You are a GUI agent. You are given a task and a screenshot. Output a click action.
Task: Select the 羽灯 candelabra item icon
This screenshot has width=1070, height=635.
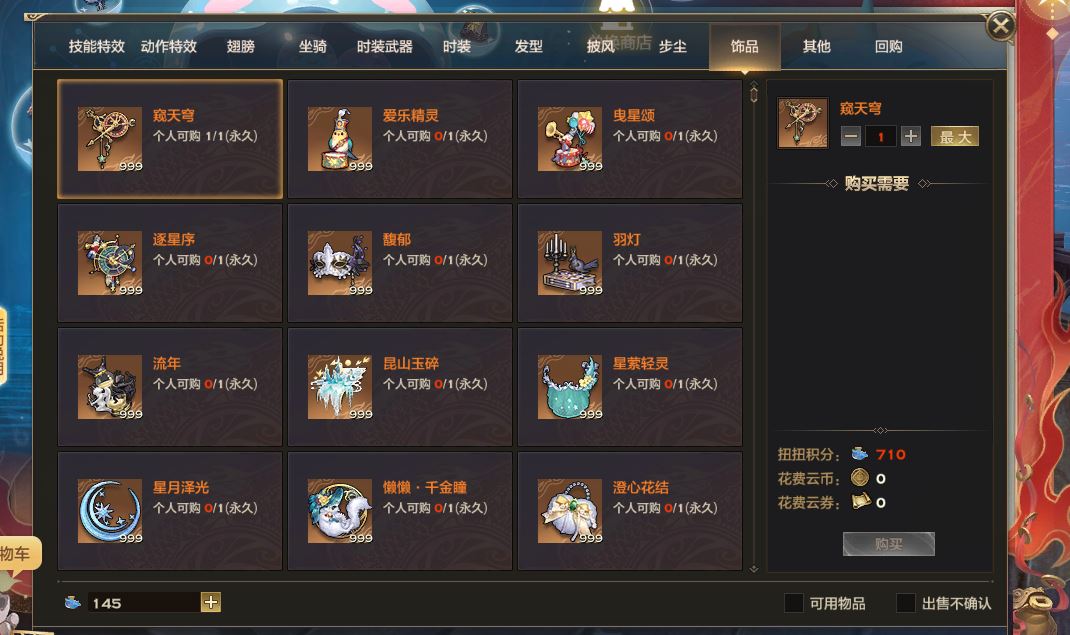pos(570,263)
